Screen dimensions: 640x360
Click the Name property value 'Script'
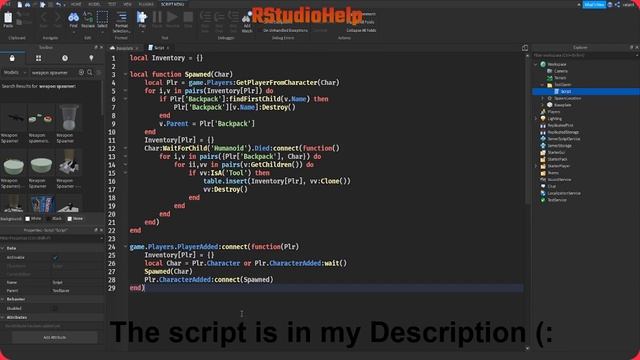pos(58,282)
